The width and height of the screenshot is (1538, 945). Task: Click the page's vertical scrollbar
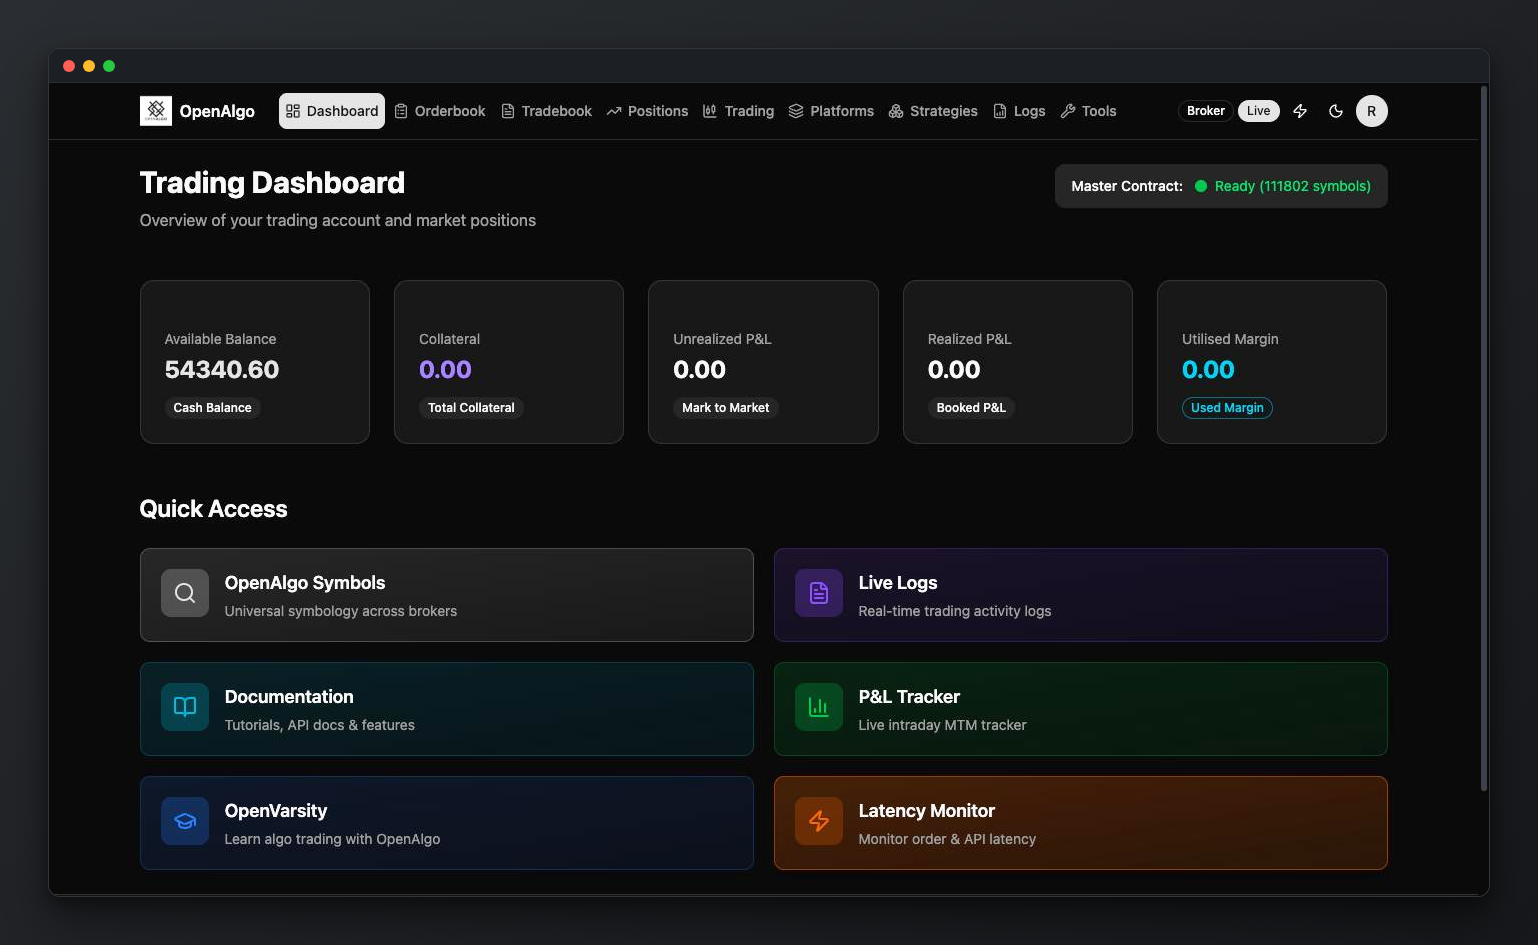coord(1484,440)
